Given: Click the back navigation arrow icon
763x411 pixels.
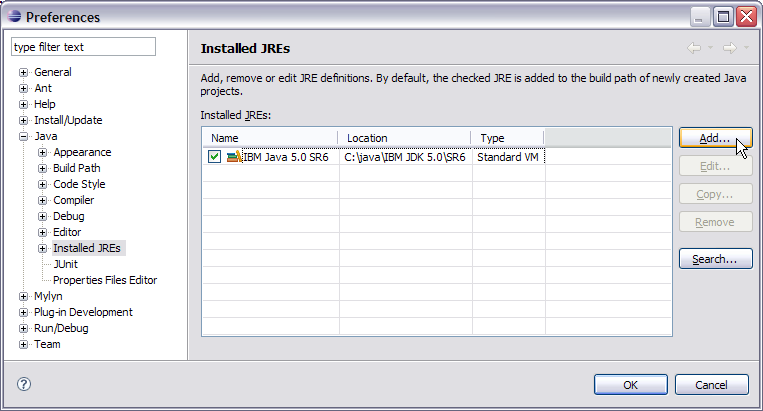Looking at the screenshot, I should [x=694, y=48].
